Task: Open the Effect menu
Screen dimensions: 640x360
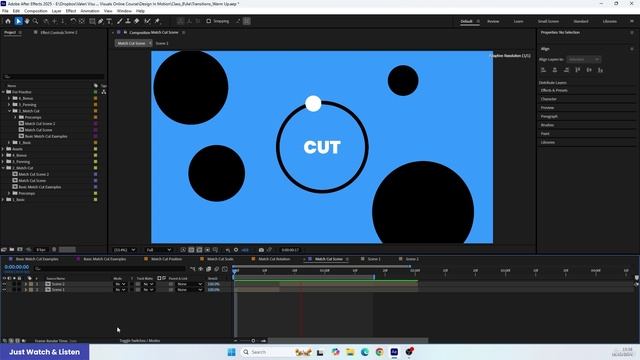Action: coord(71,11)
